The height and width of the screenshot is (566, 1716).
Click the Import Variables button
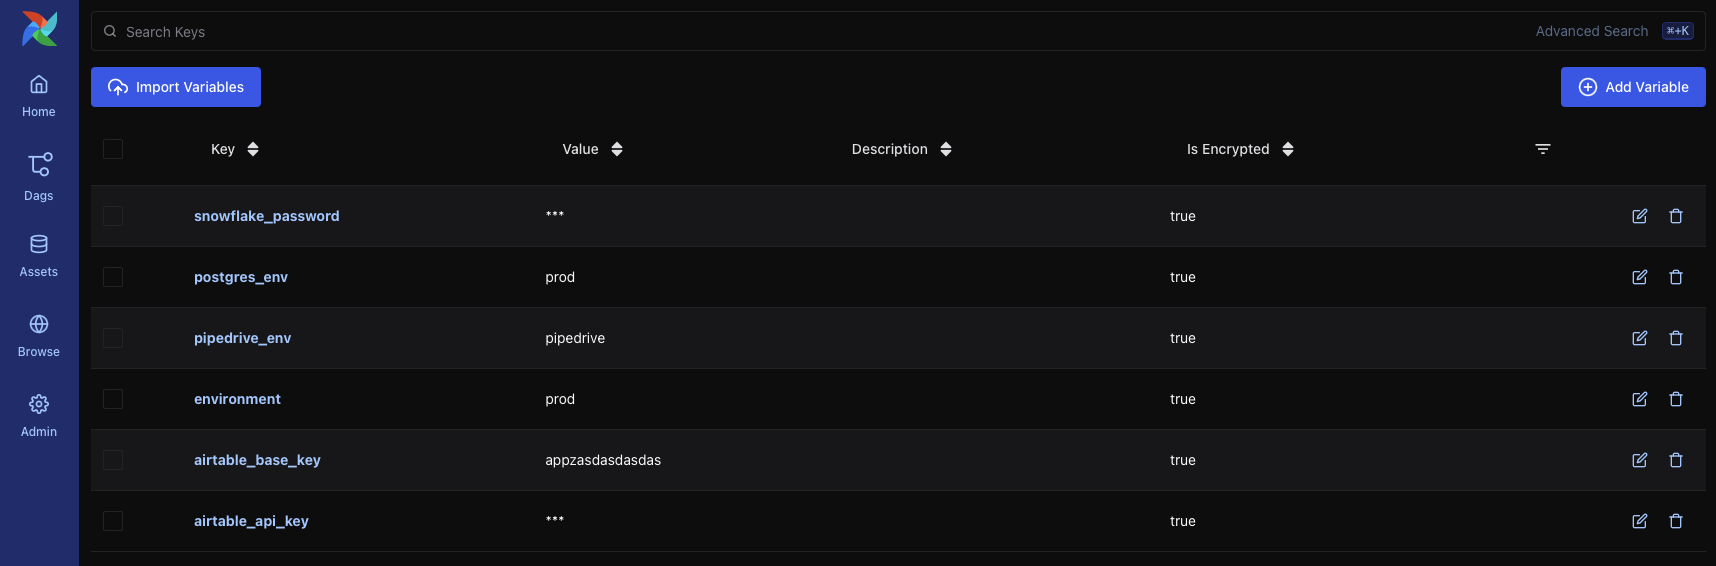point(176,87)
